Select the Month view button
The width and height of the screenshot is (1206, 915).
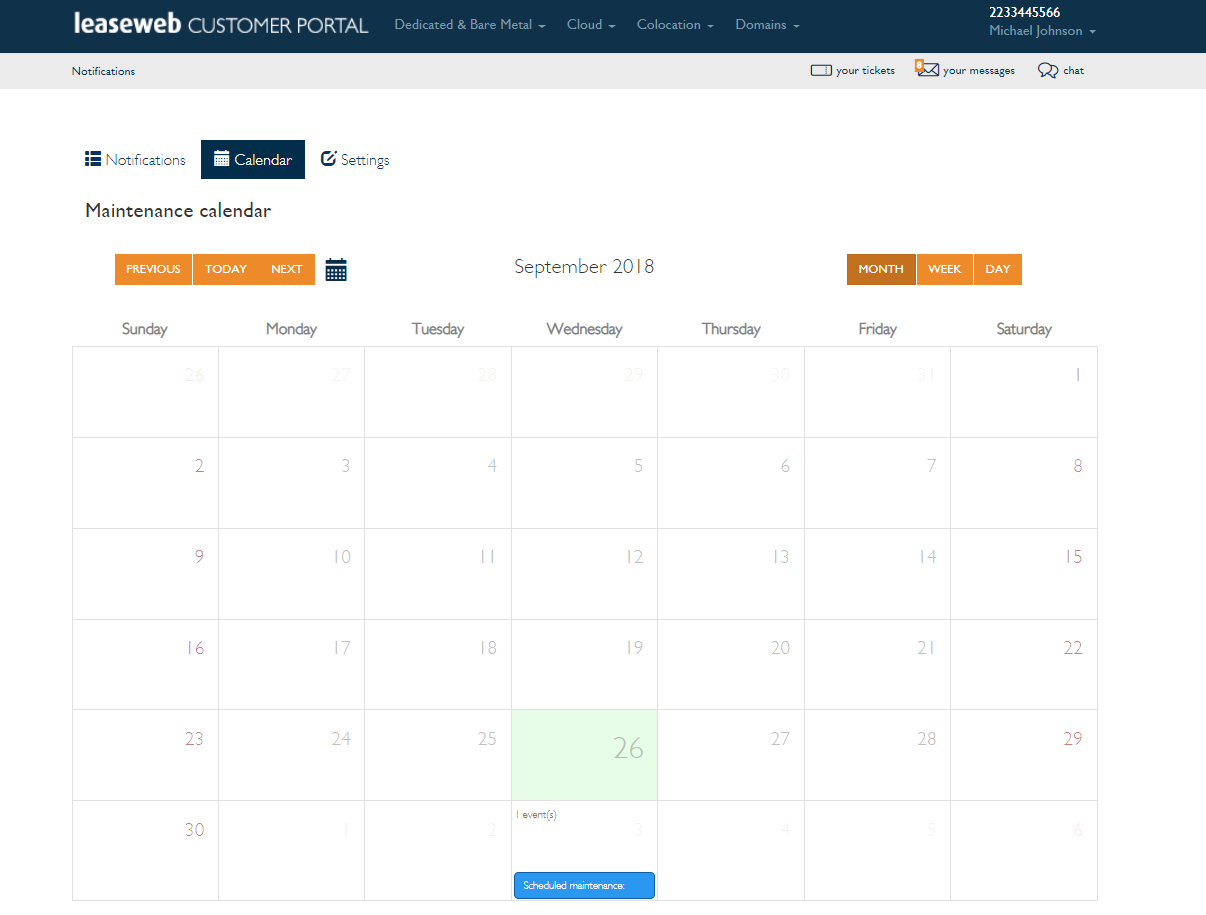pos(880,269)
